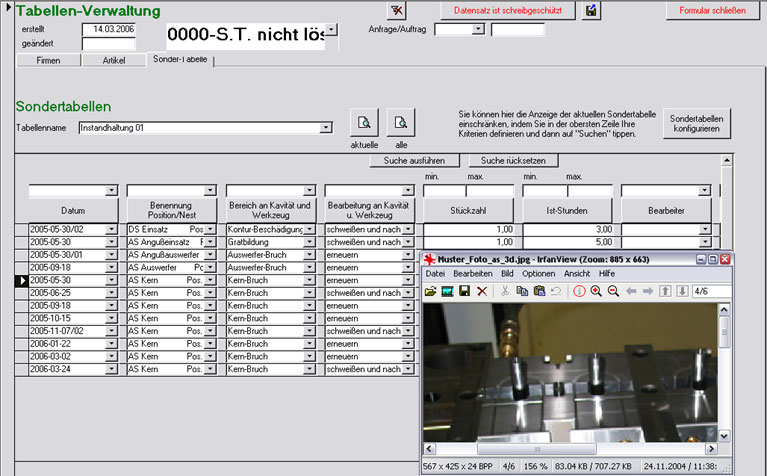Screen dimensions: 767x476
Task: Click Datensatz ist schreibgeschützt button
Action: [x=508, y=10]
